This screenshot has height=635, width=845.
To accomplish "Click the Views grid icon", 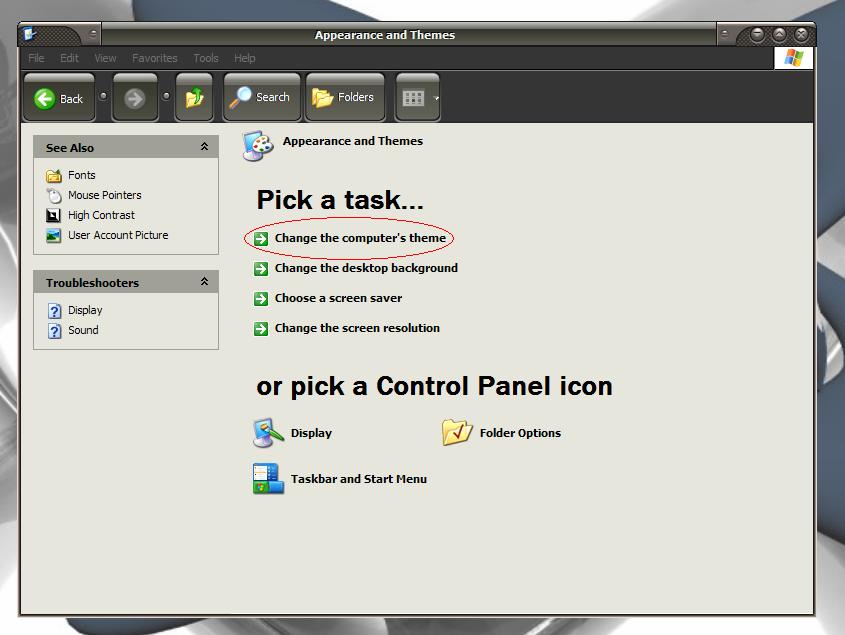I will pyautogui.click(x=413, y=98).
